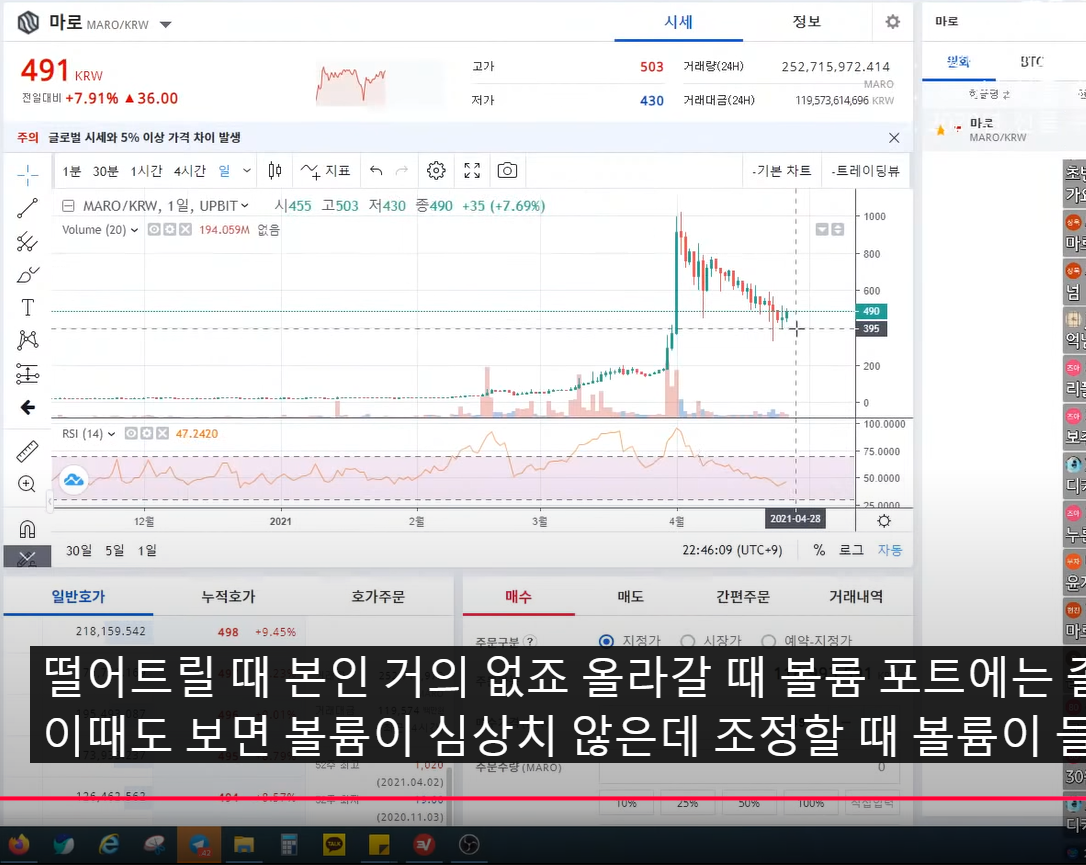Activate the zoom-in magnifier tool
Screen dimensions: 1086x865
point(27,483)
